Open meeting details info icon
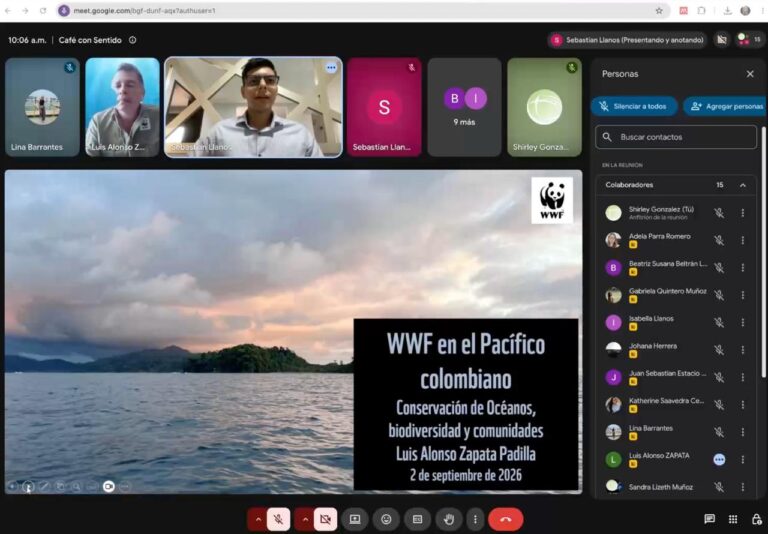 pos(133,40)
